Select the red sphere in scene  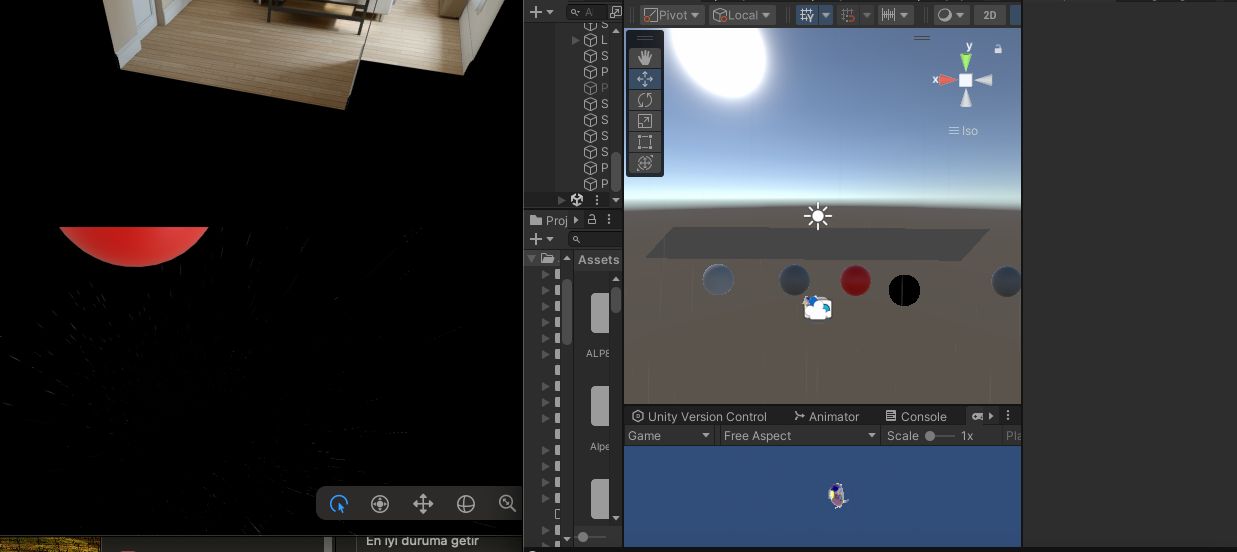click(856, 280)
